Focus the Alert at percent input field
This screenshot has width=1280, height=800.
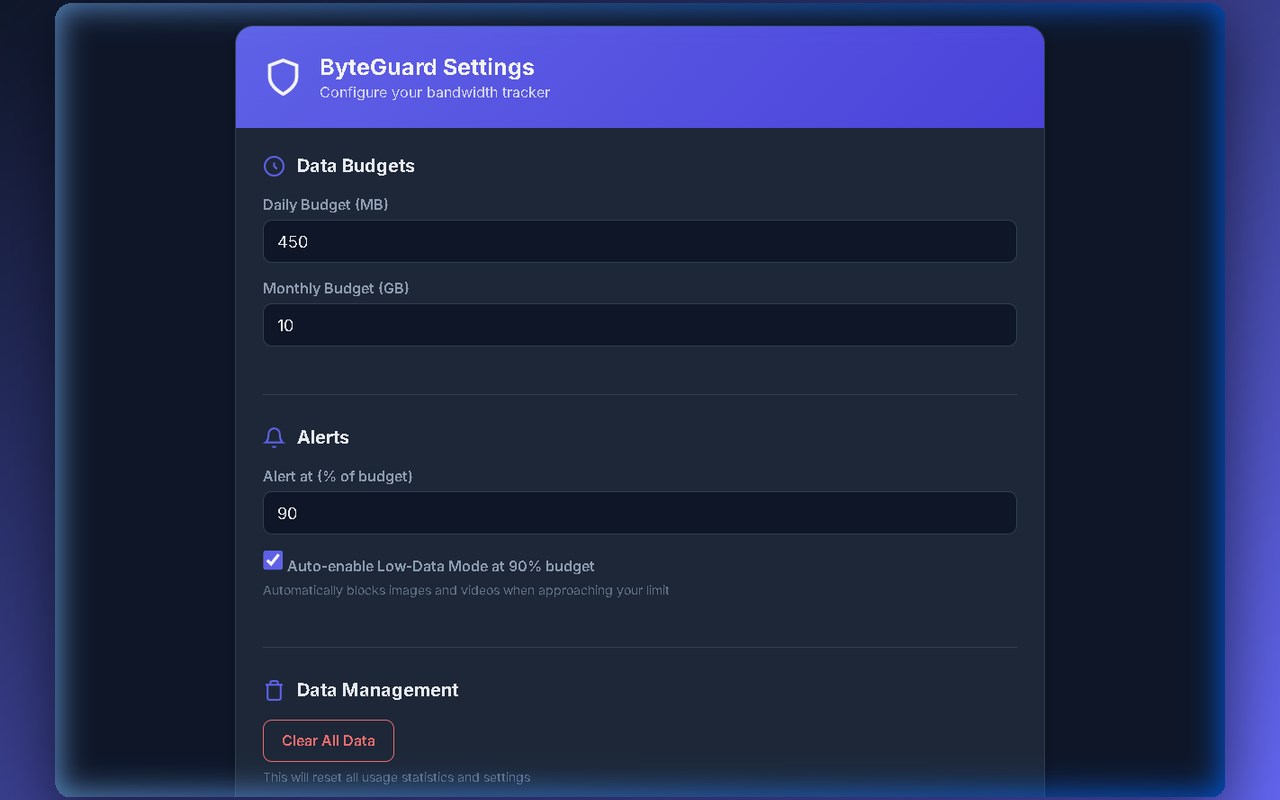pos(640,513)
